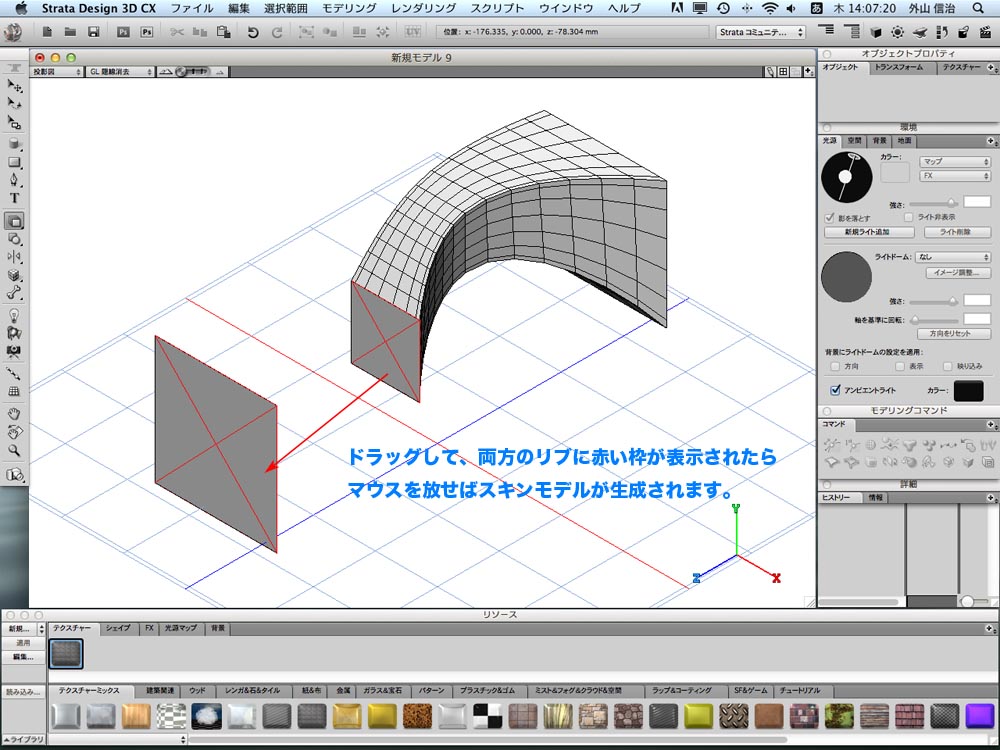Toggle the アンビエントライト checkbox

(x=835, y=390)
